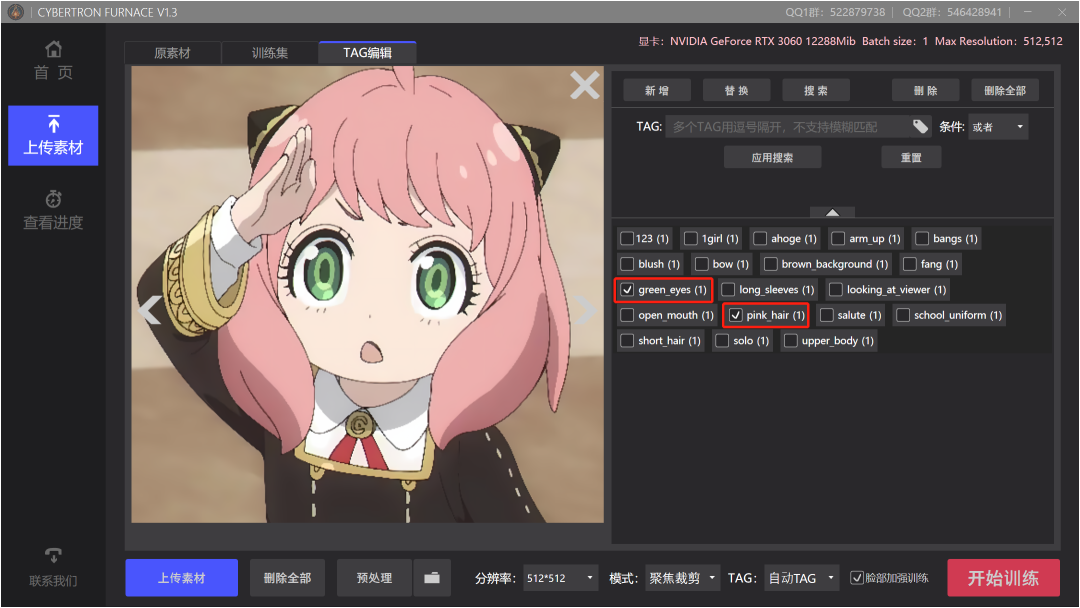Click the contact us phone icon
Image resolution: width=1080 pixels, height=608 pixels.
pyautogui.click(x=53, y=554)
